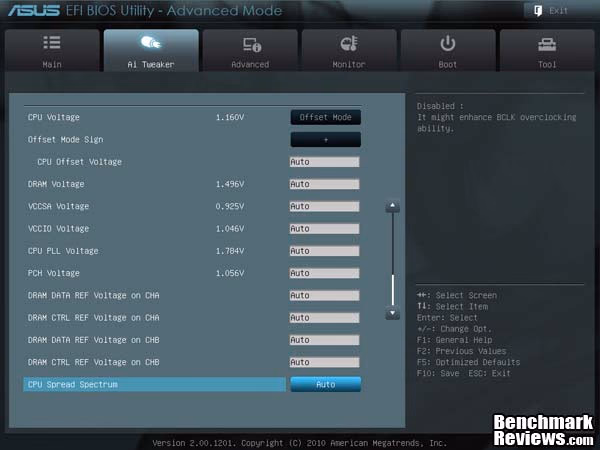Screen dimensions: 600x450
Task: Edit DRAM CTRL REF Voltage on CHB field
Action: 324,362
